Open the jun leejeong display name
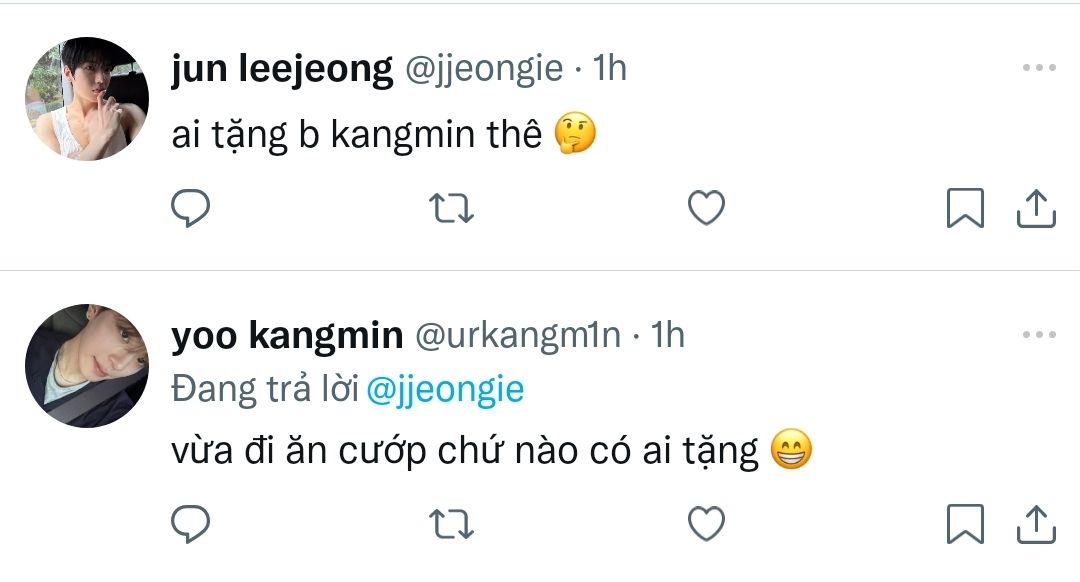Viewport: 1080px width, 582px height. pyautogui.click(x=282, y=69)
